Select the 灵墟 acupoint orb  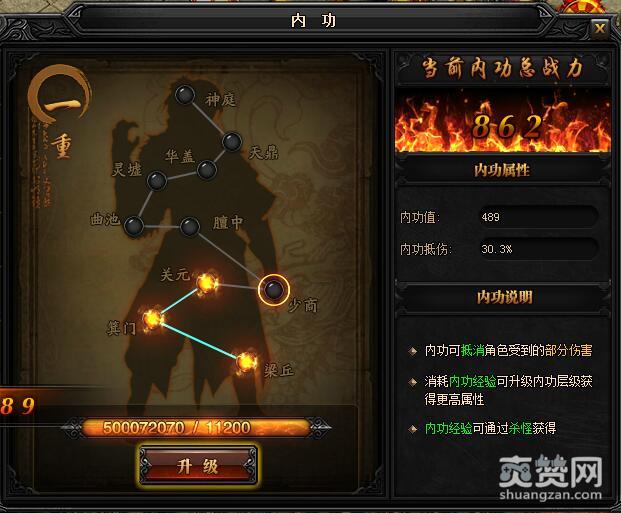point(156,181)
